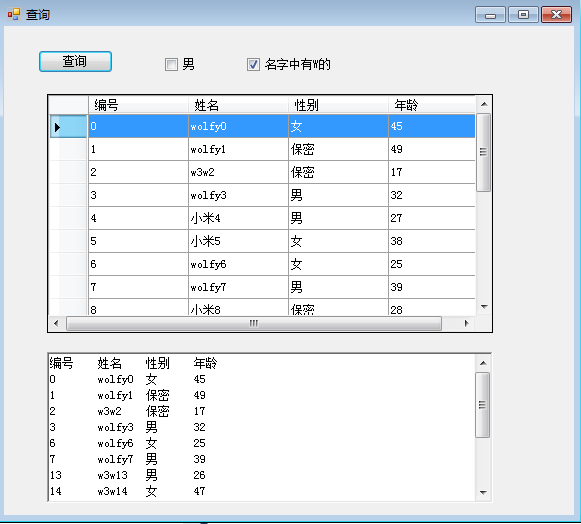
Task: Click age cell 49 in grid
Action: [x=432, y=149]
